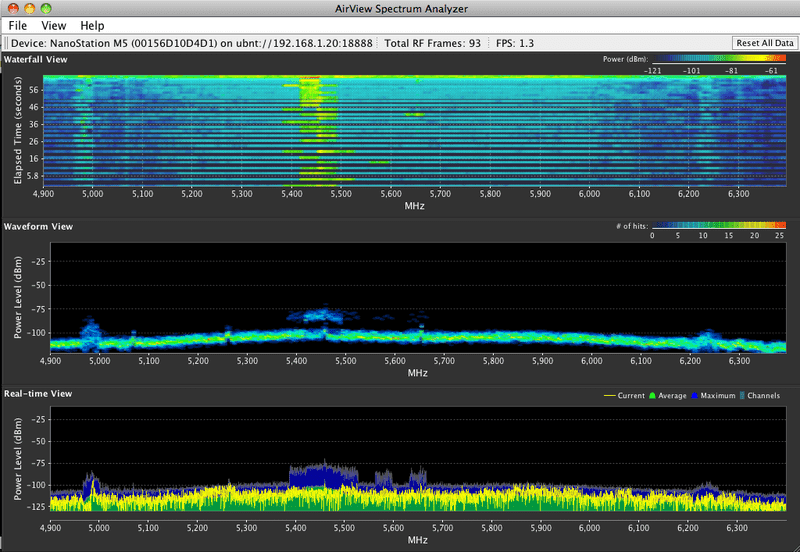Click the yellow minimize button in the title bar

tap(29, 8)
